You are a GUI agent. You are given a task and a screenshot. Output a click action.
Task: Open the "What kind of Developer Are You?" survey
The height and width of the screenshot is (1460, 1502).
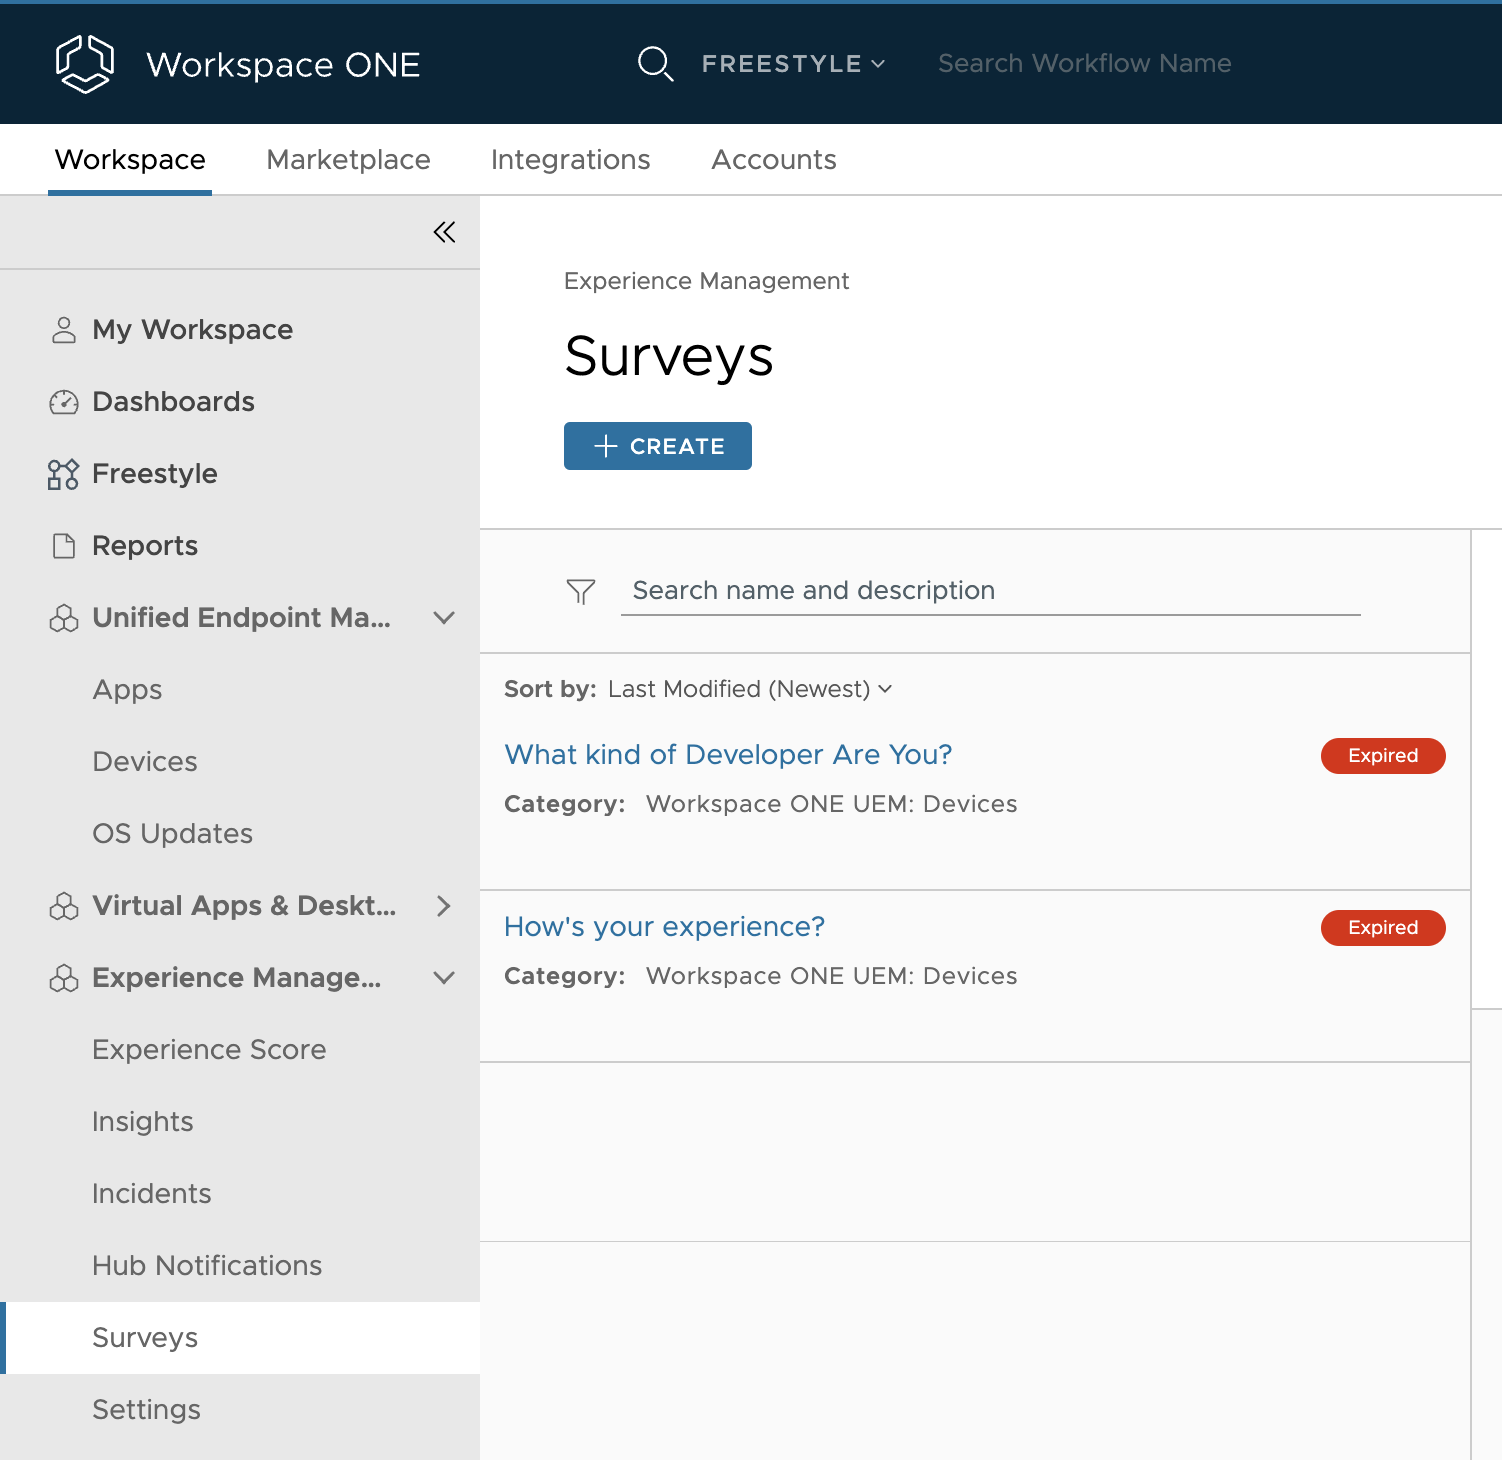tap(727, 755)
